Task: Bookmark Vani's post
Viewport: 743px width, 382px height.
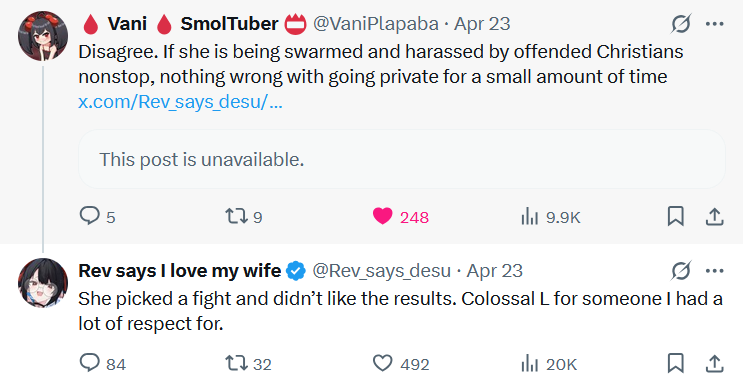Action: (675, 217)
